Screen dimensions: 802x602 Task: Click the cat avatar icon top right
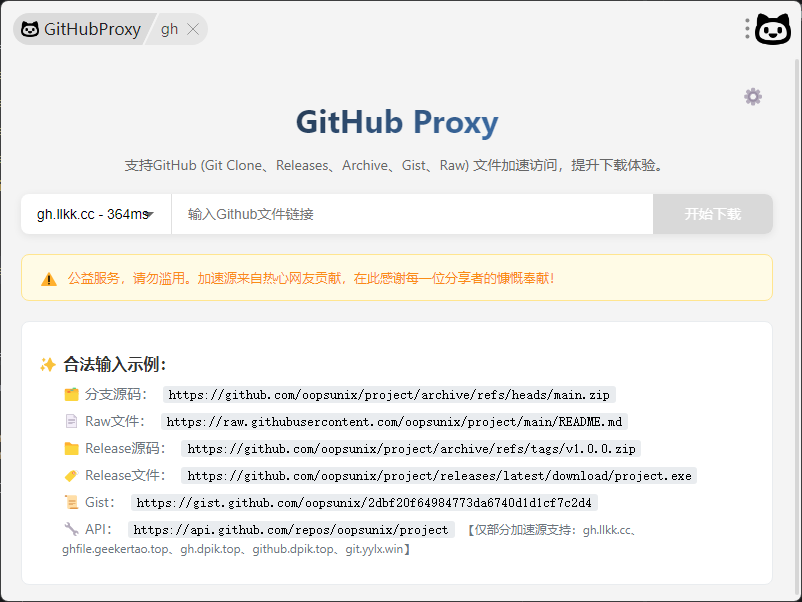coord(773,29)
